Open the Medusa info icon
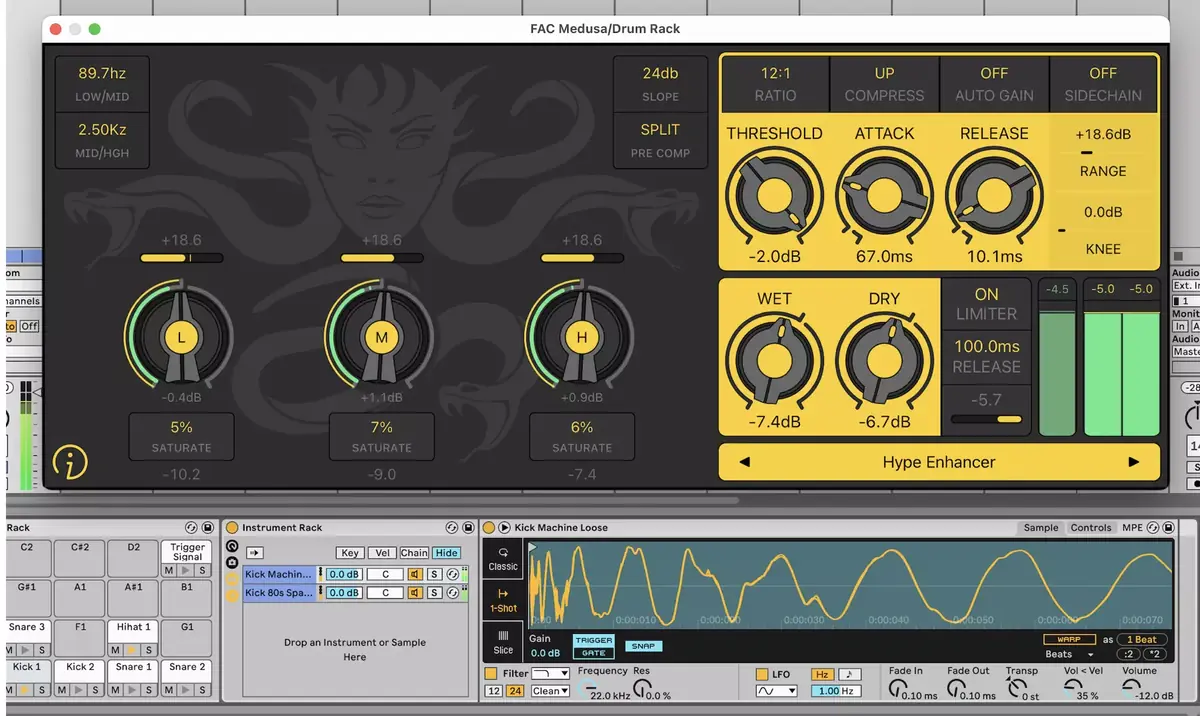The height and width of the screenshot is (716, 1200). [x=70, y=461]
